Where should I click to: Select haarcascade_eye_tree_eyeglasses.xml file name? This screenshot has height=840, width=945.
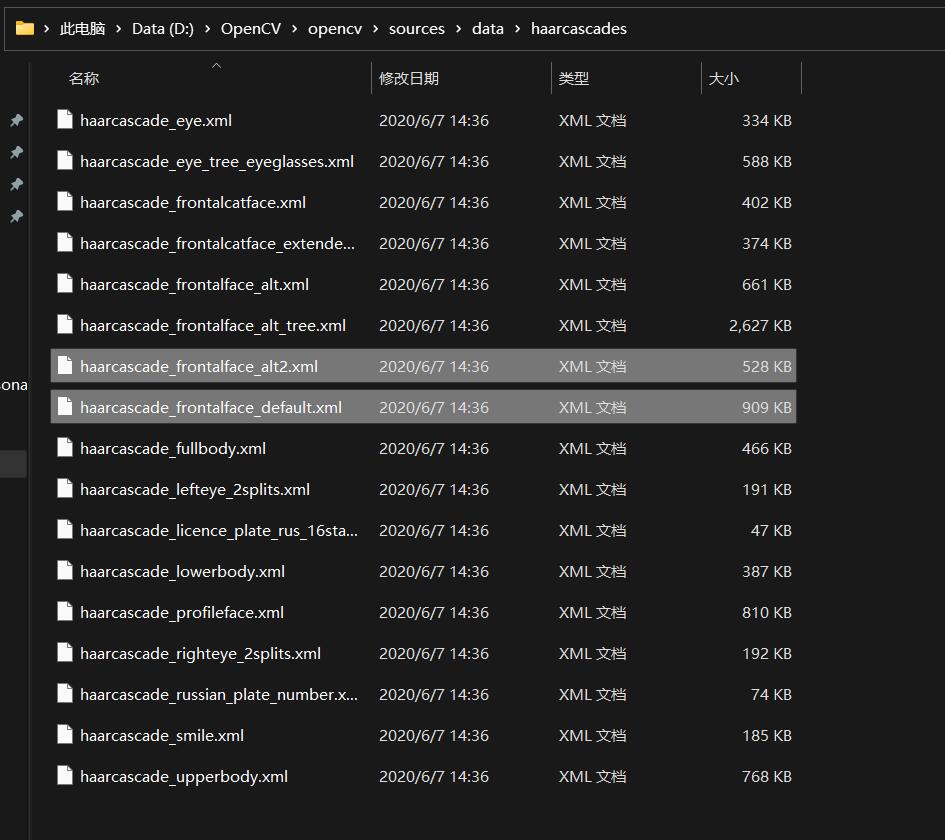coord(217,161)
